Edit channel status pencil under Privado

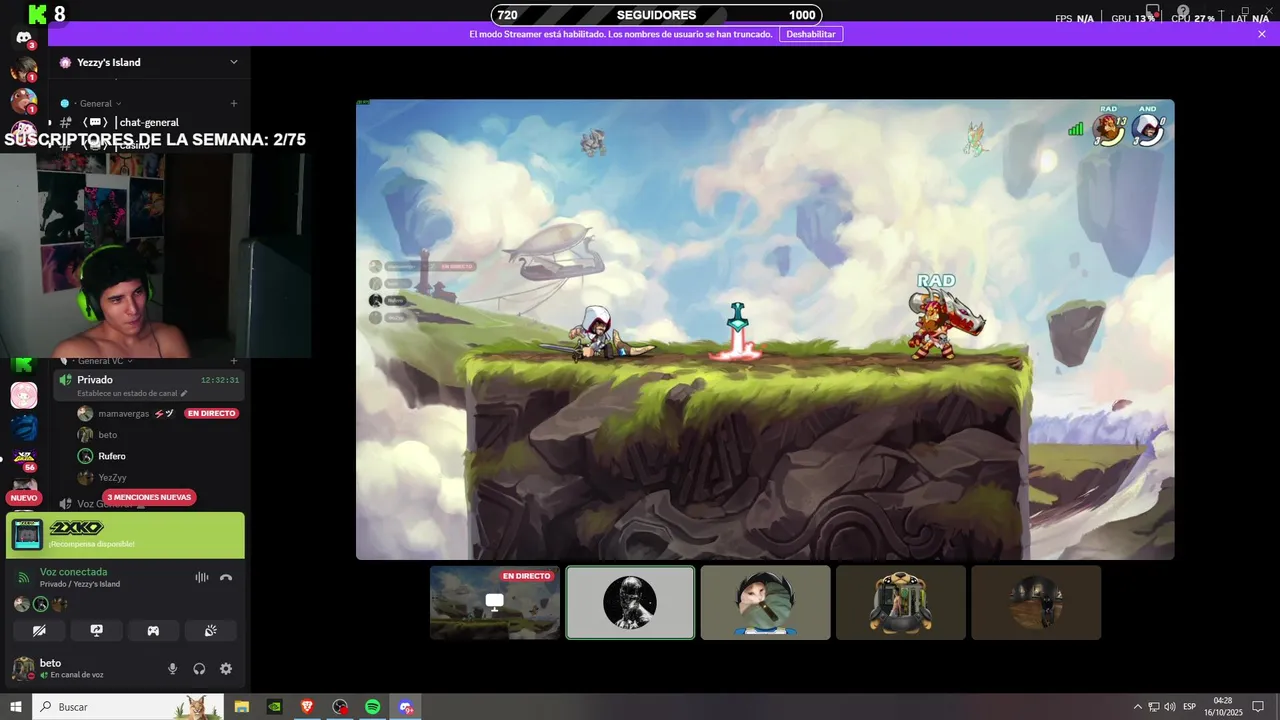183,394
